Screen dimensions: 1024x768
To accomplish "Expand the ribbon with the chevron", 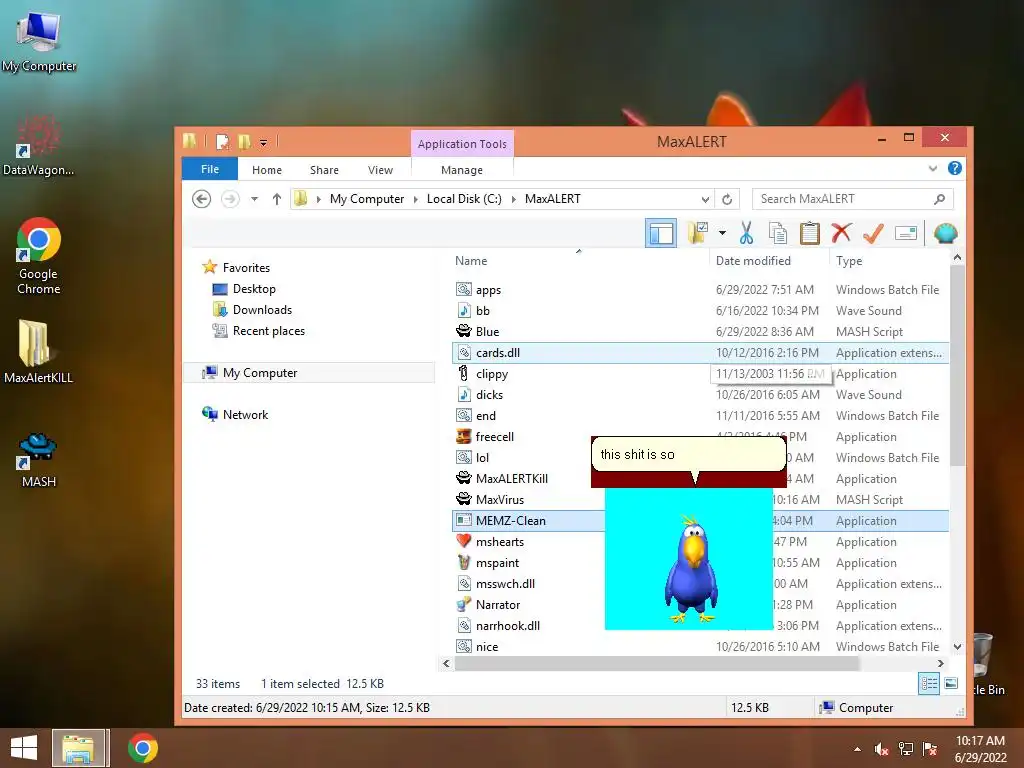I will (933, 168).
